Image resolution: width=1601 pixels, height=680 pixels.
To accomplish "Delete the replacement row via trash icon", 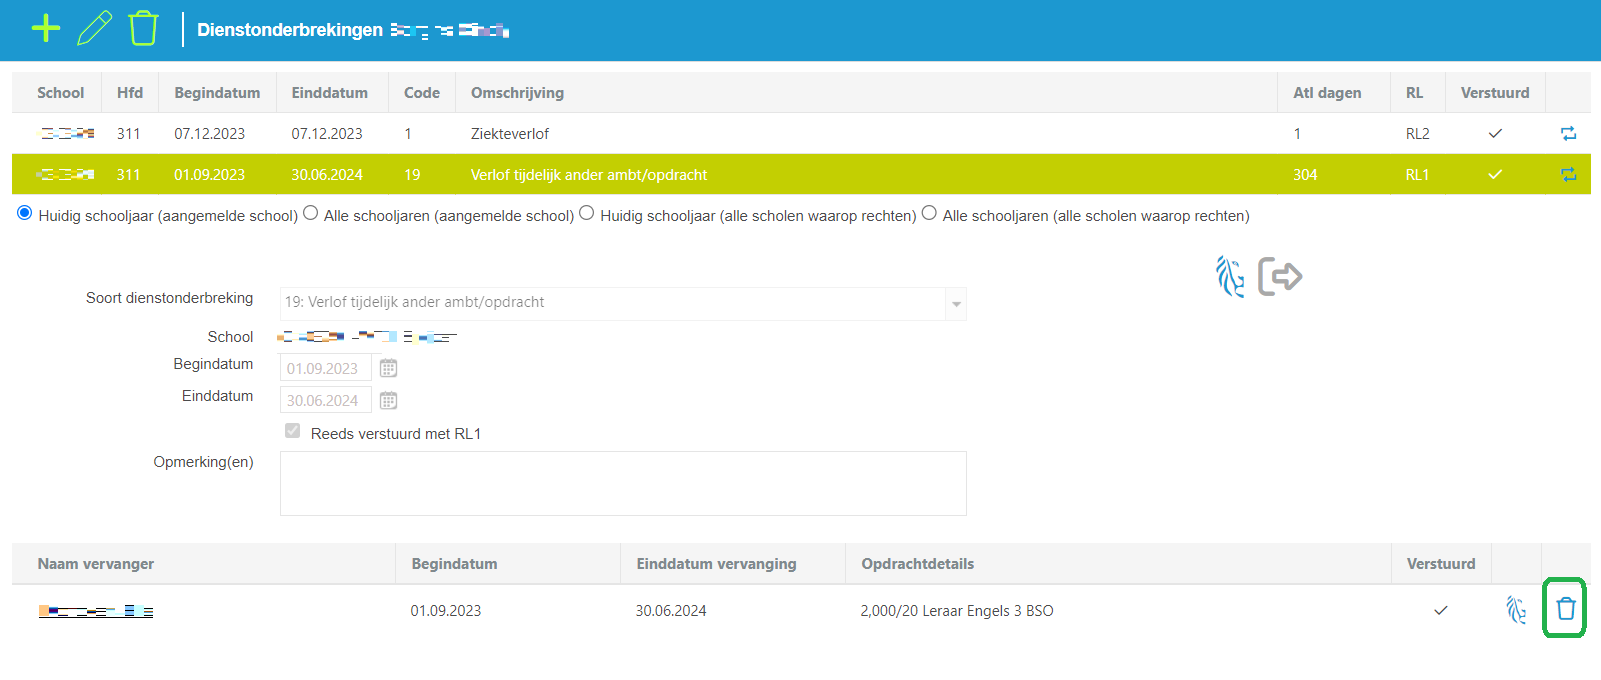I will pyautogui.click(x=1565, y=608).
